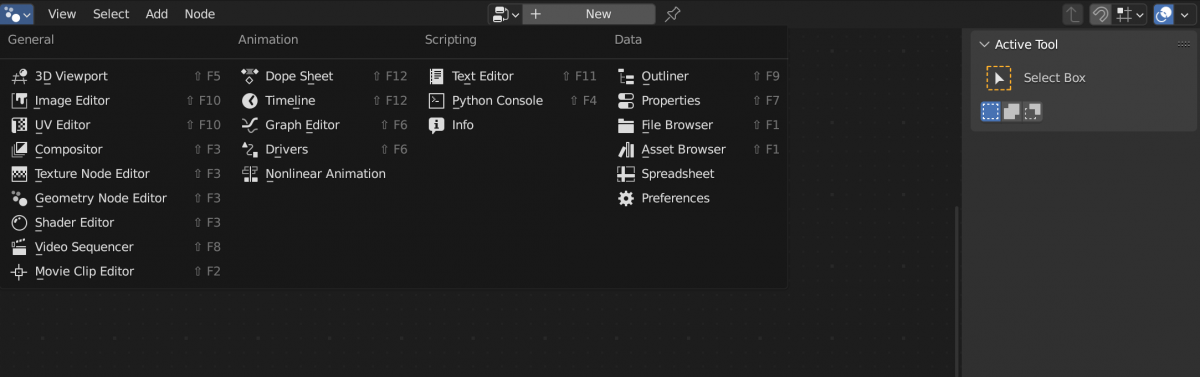Click the New node tree button

click(x=589, y=14)
